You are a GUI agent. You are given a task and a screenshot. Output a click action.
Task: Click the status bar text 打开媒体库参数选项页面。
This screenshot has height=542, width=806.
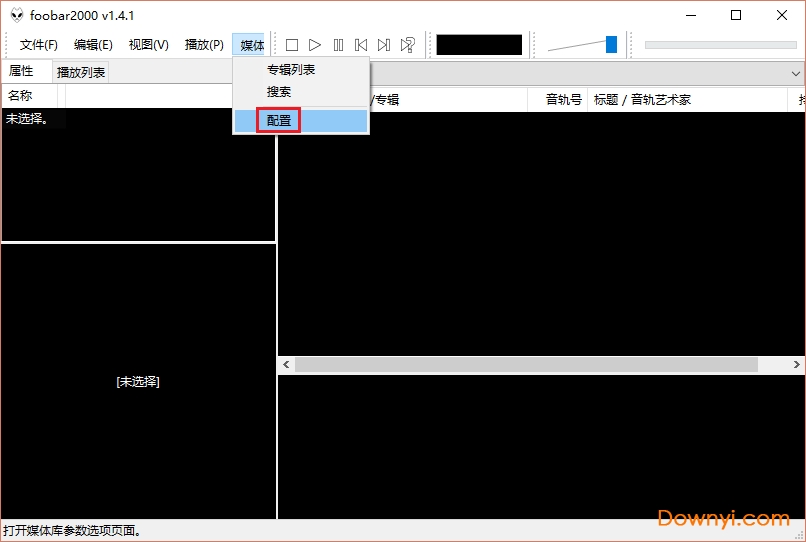[72, 531]
